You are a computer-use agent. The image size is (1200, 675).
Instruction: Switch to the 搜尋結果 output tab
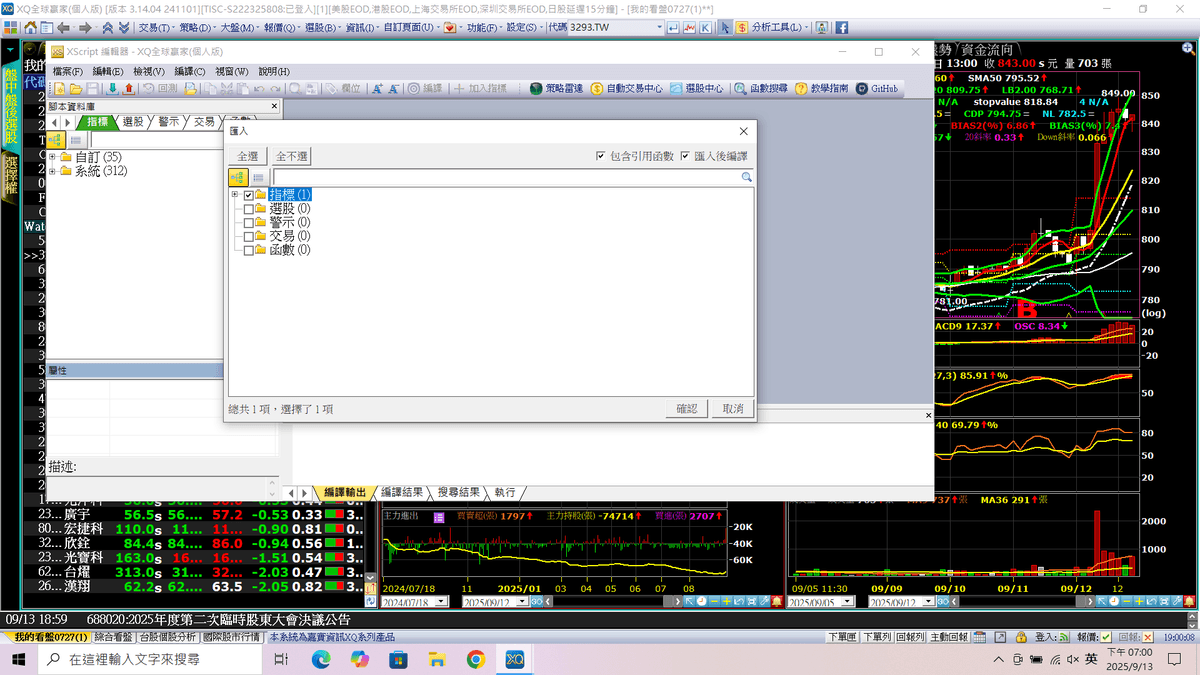(459, 492)
